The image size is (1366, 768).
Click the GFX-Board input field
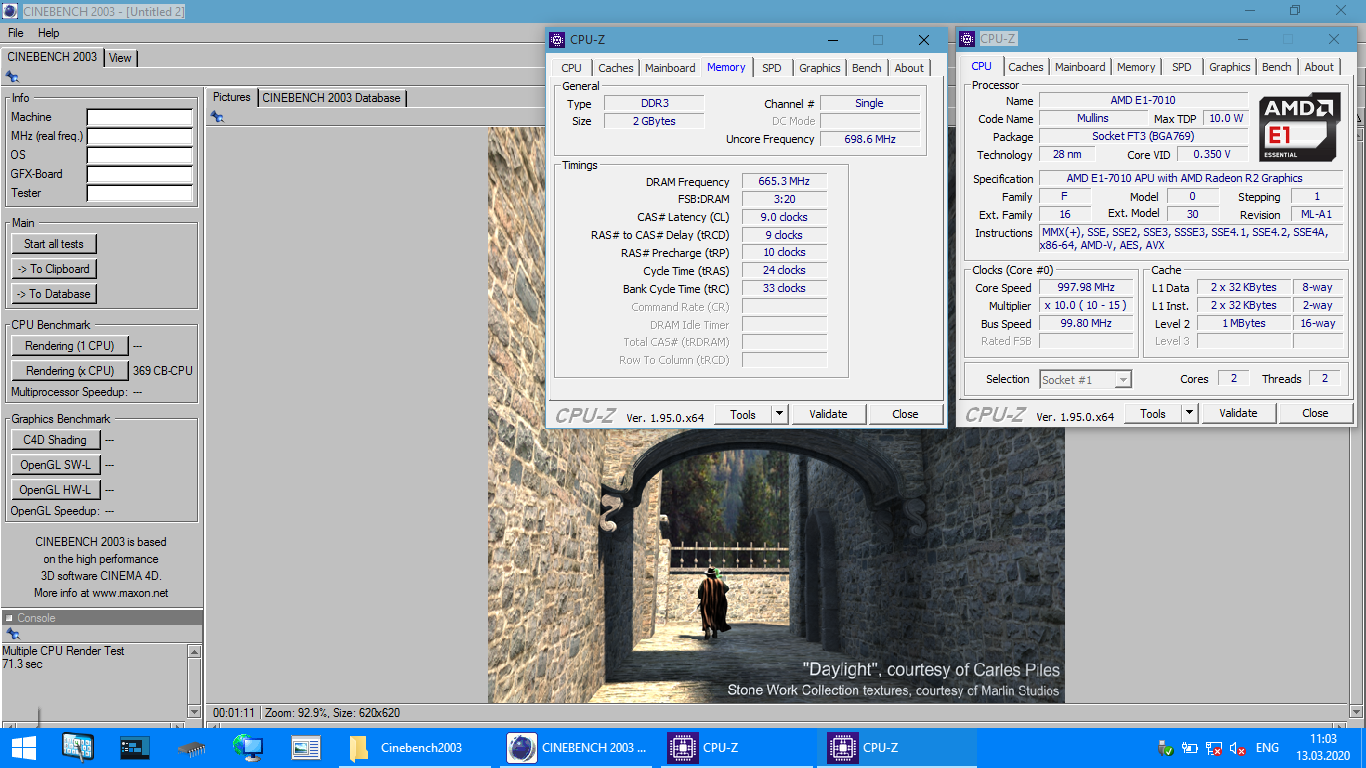click(139, 175)
